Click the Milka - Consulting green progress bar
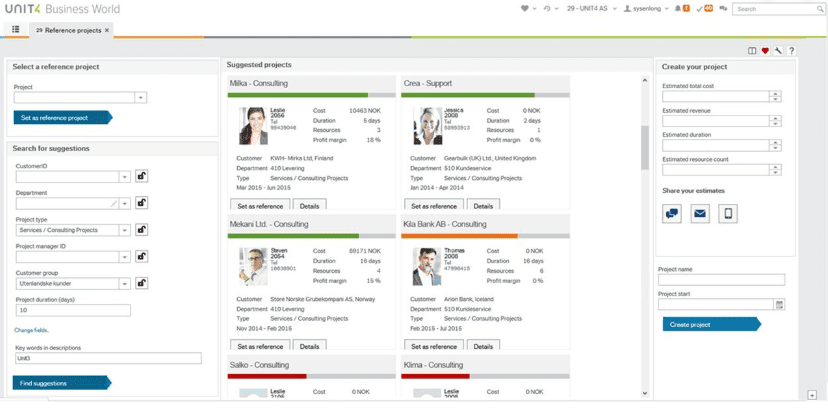Viewport: 828px width, 410px height. pyautogui.click(x=298, y=95)
